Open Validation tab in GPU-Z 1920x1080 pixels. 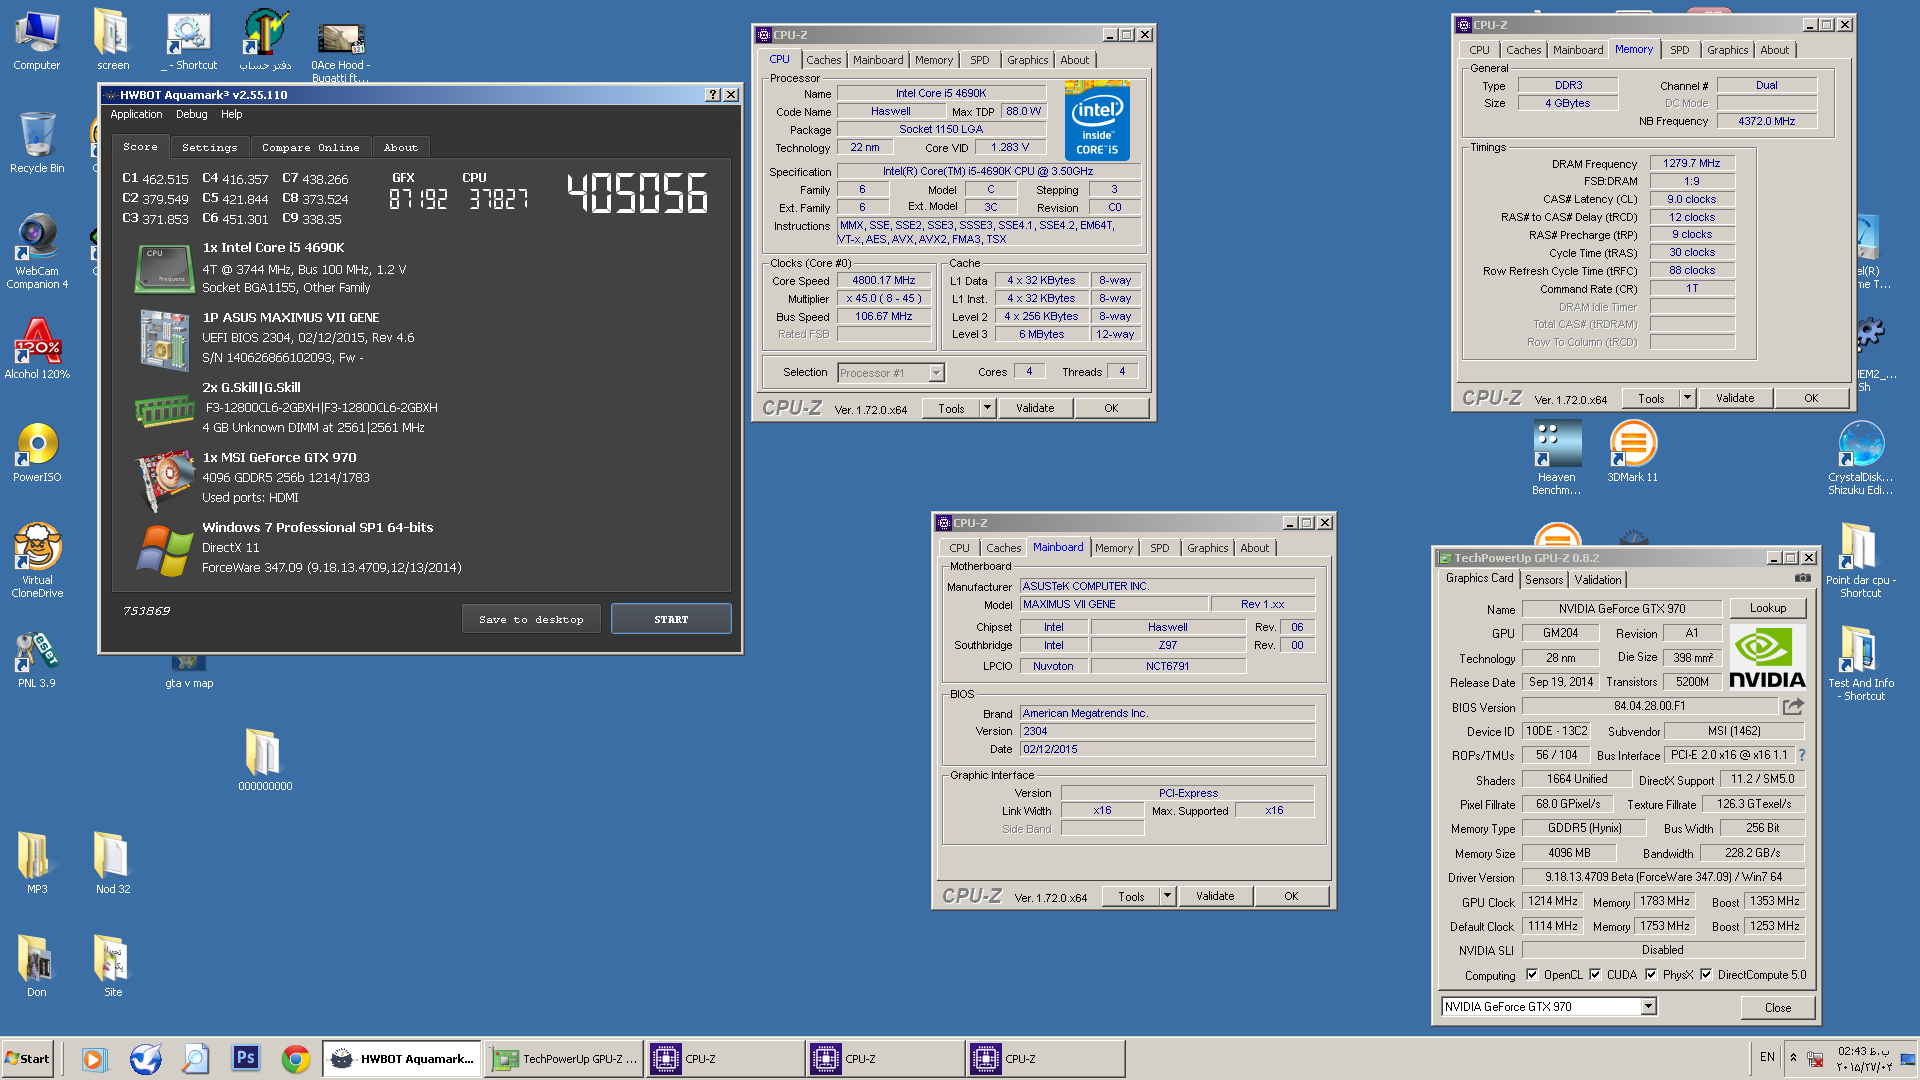pyautogui.click(x=1598, y=580)
